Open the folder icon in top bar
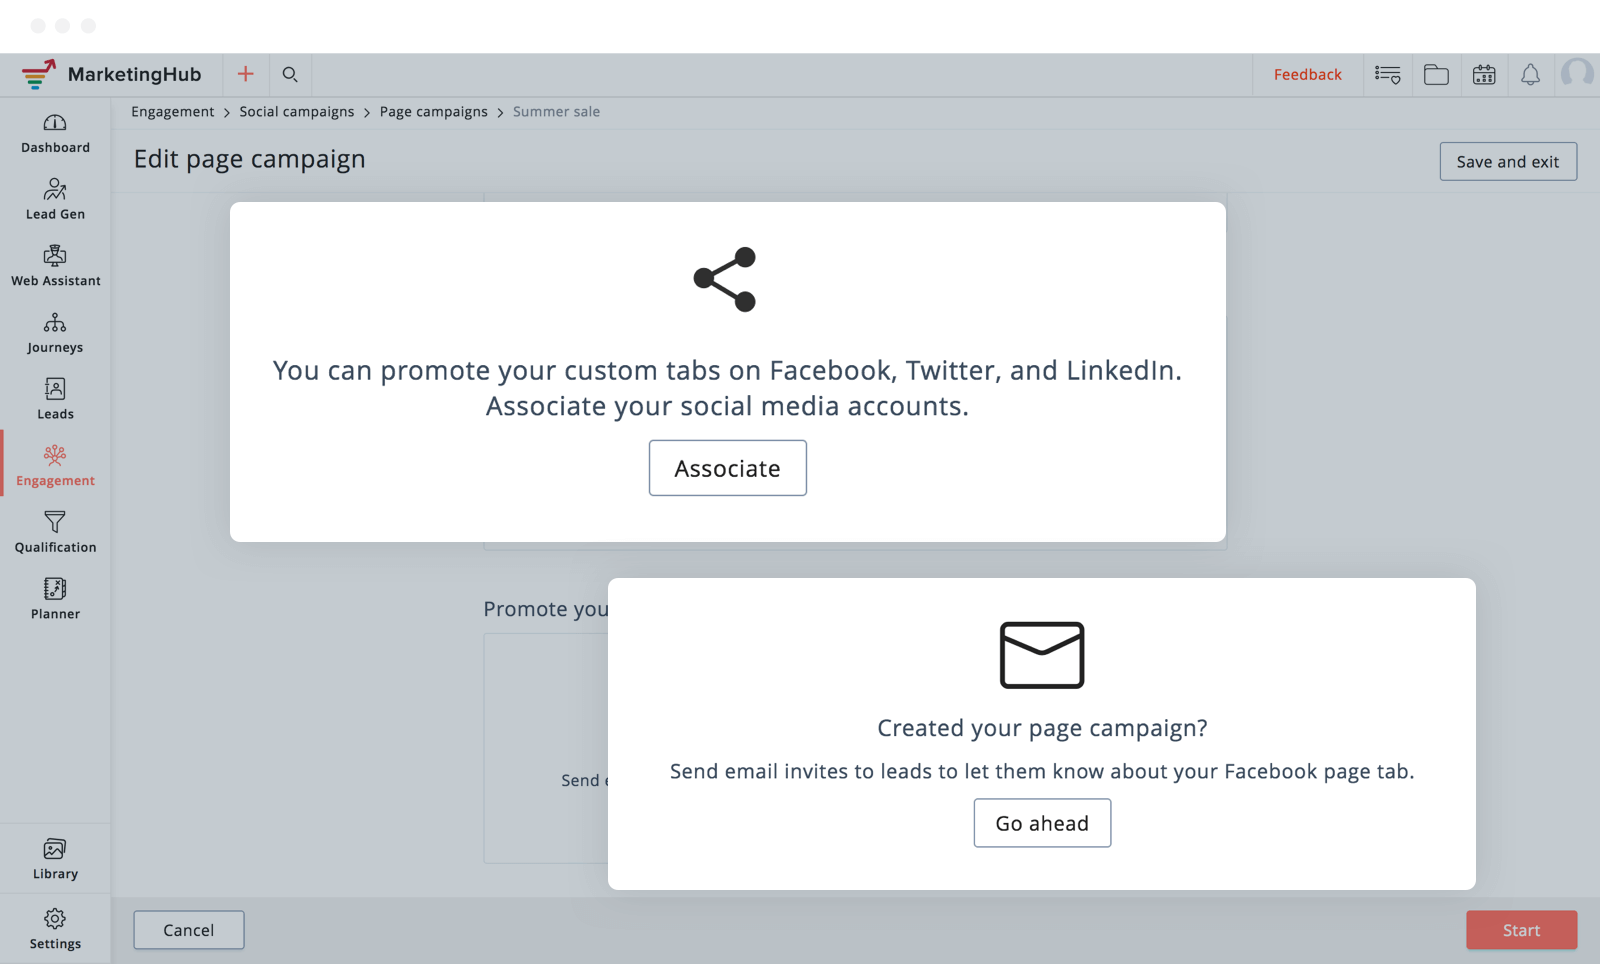The height and width of the screenshot is (964, 1600). coord(1436,74)
